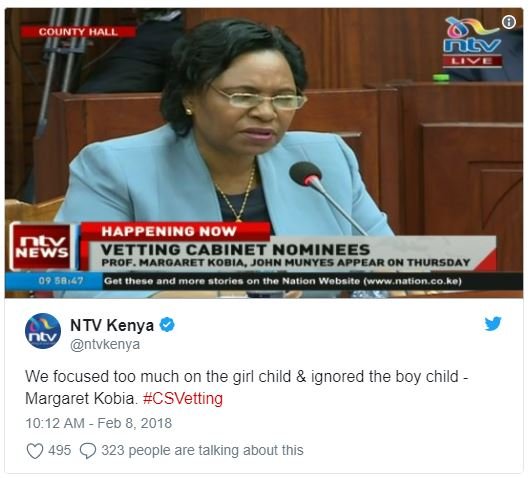Open the tweet's embedded news image
The height and width of the screenshot is (478, 530).
(264, 153)
